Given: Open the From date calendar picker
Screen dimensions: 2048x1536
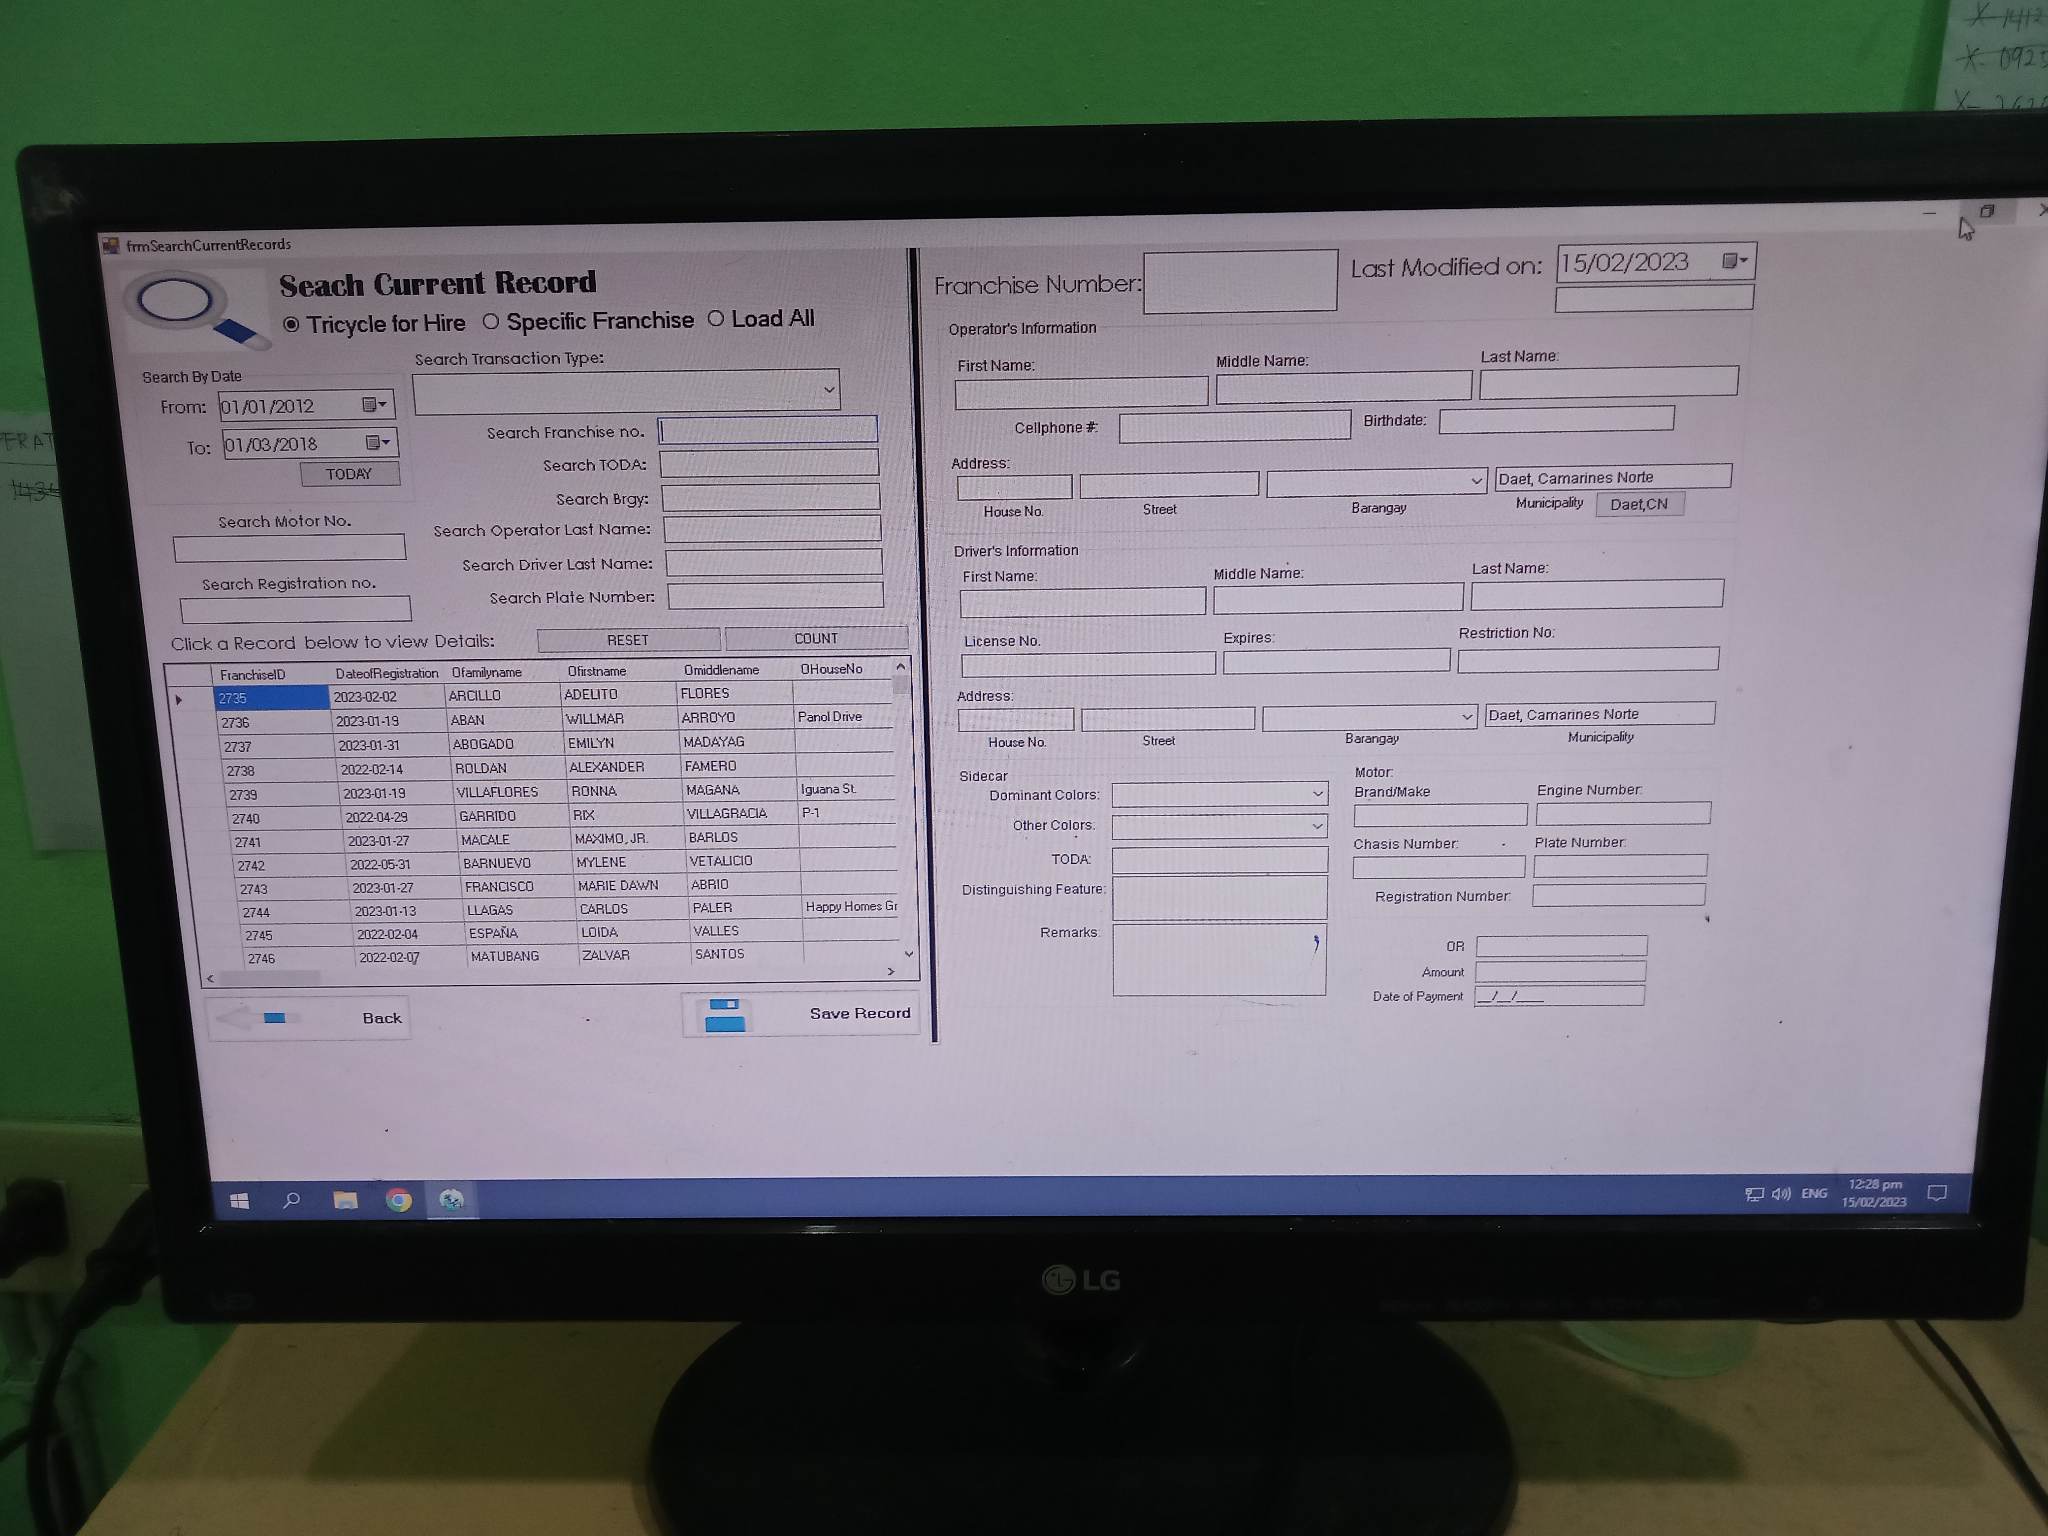Looking at the screenshot, I should coord(375,405).
